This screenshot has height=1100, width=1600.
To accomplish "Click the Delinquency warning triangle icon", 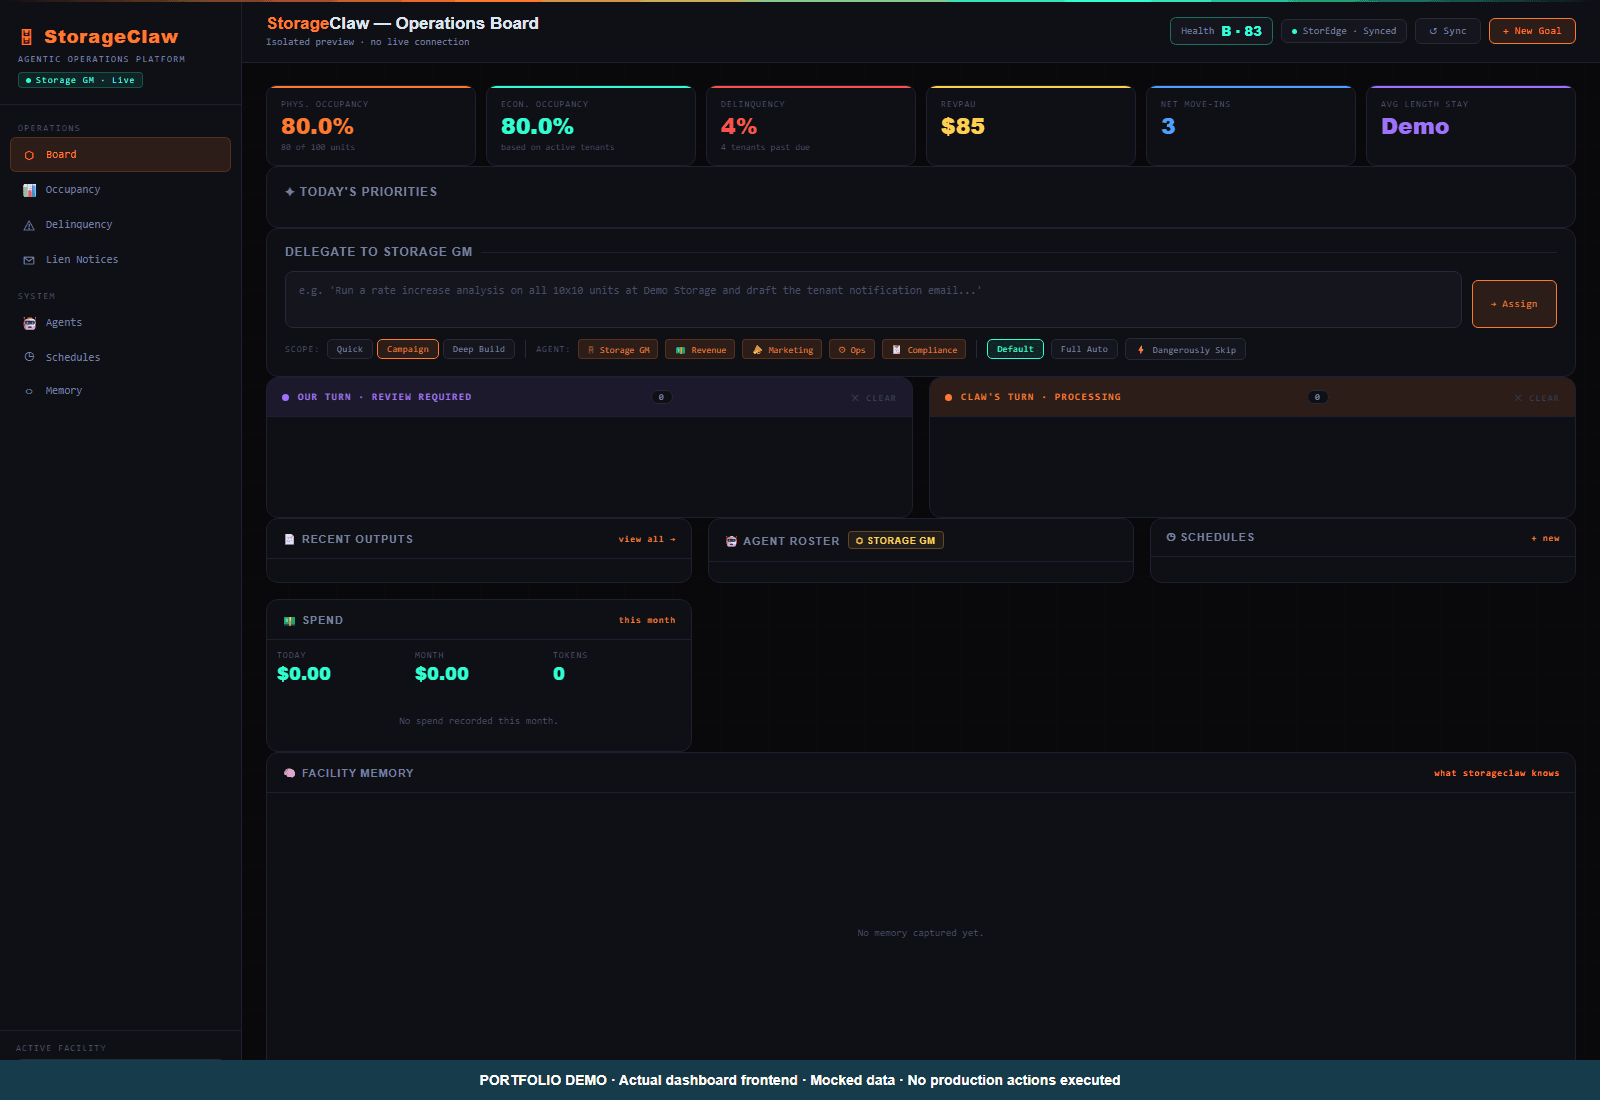I will point(29,225).
